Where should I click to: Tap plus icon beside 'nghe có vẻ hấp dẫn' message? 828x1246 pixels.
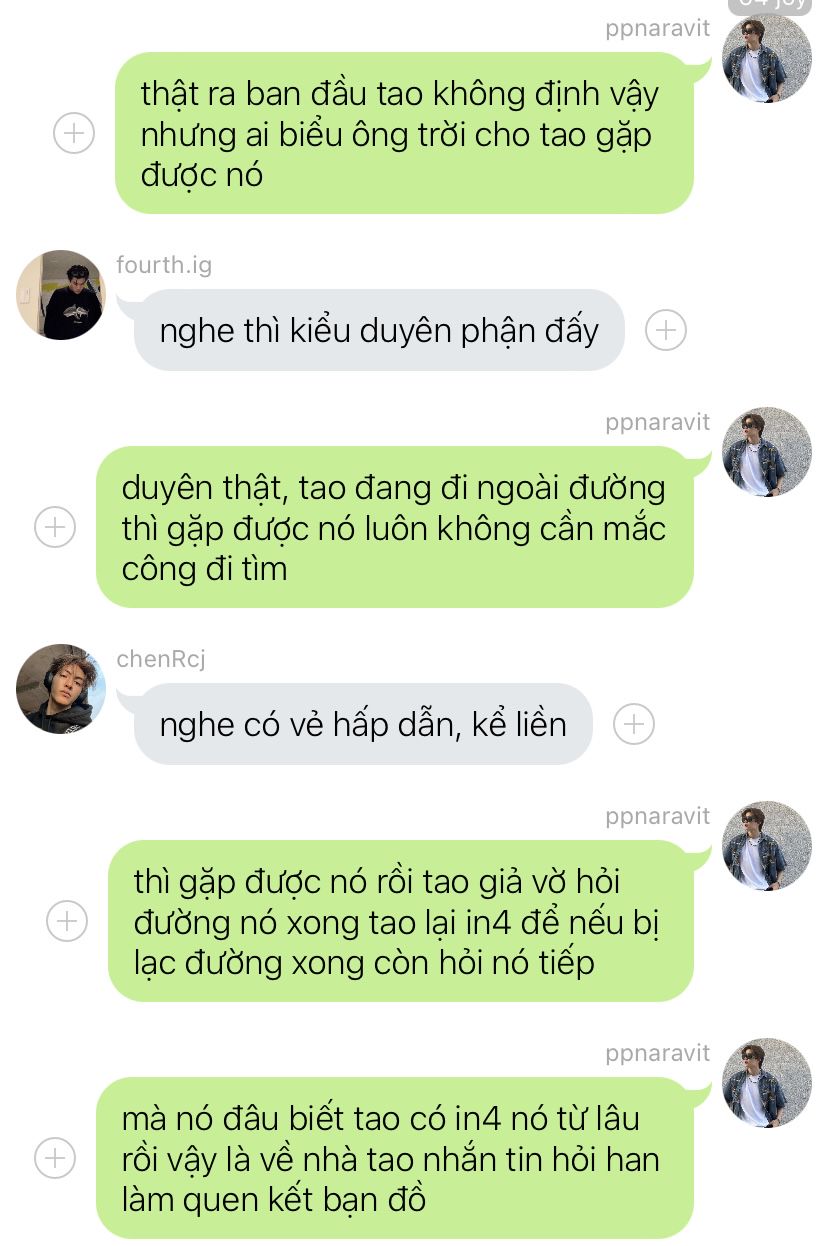tap(634, 724)
